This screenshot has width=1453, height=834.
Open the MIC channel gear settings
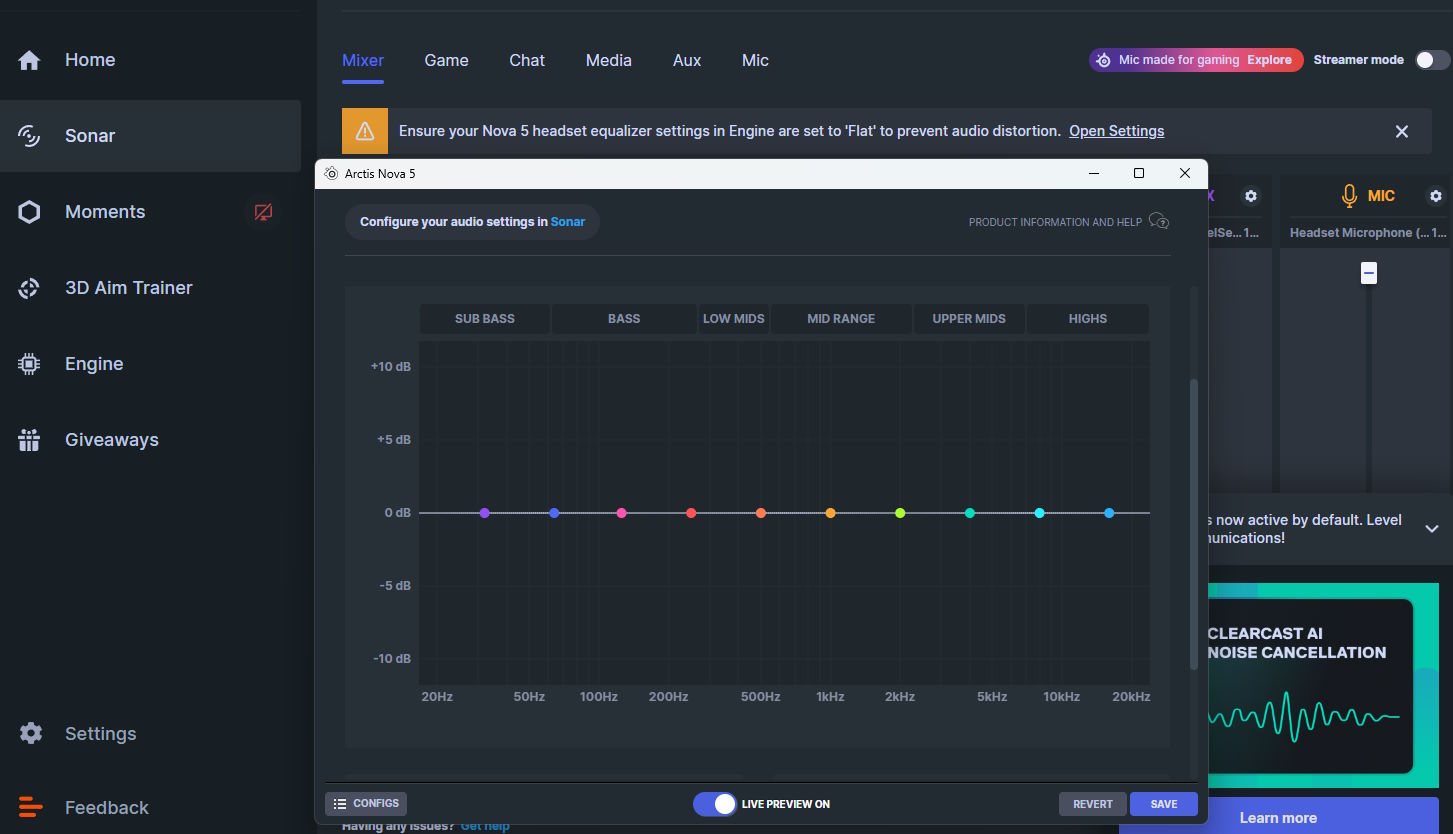(x=1436, y=196)
